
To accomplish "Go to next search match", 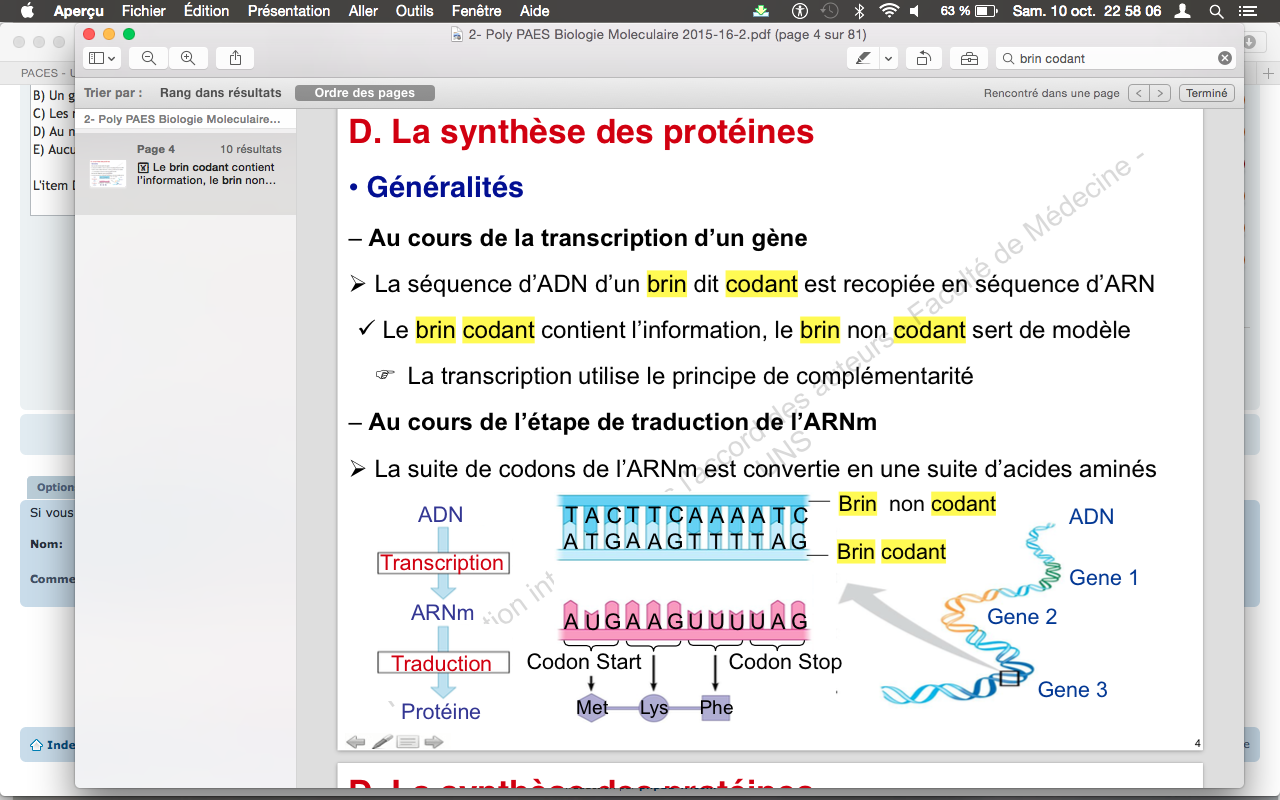I will click(1160, 93).
